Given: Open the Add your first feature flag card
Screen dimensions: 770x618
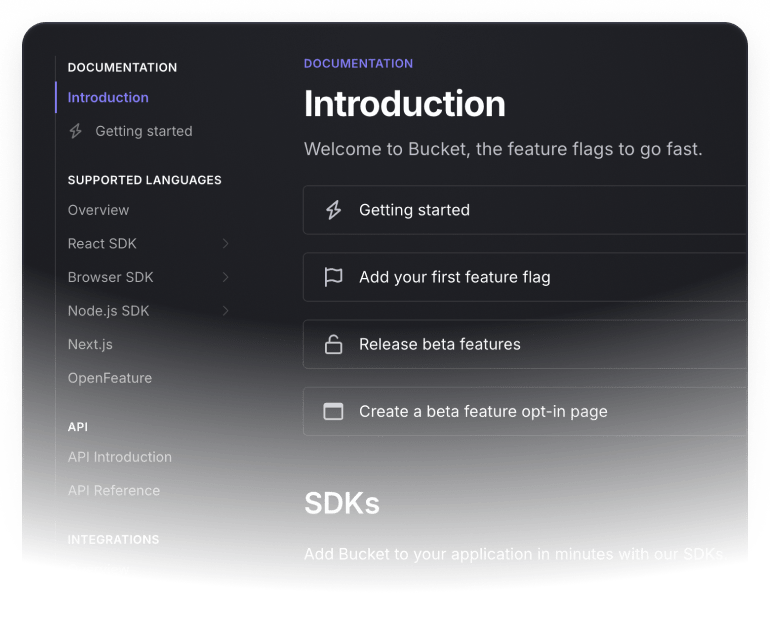Looking at the screenshot, I should tap(525, 277).
